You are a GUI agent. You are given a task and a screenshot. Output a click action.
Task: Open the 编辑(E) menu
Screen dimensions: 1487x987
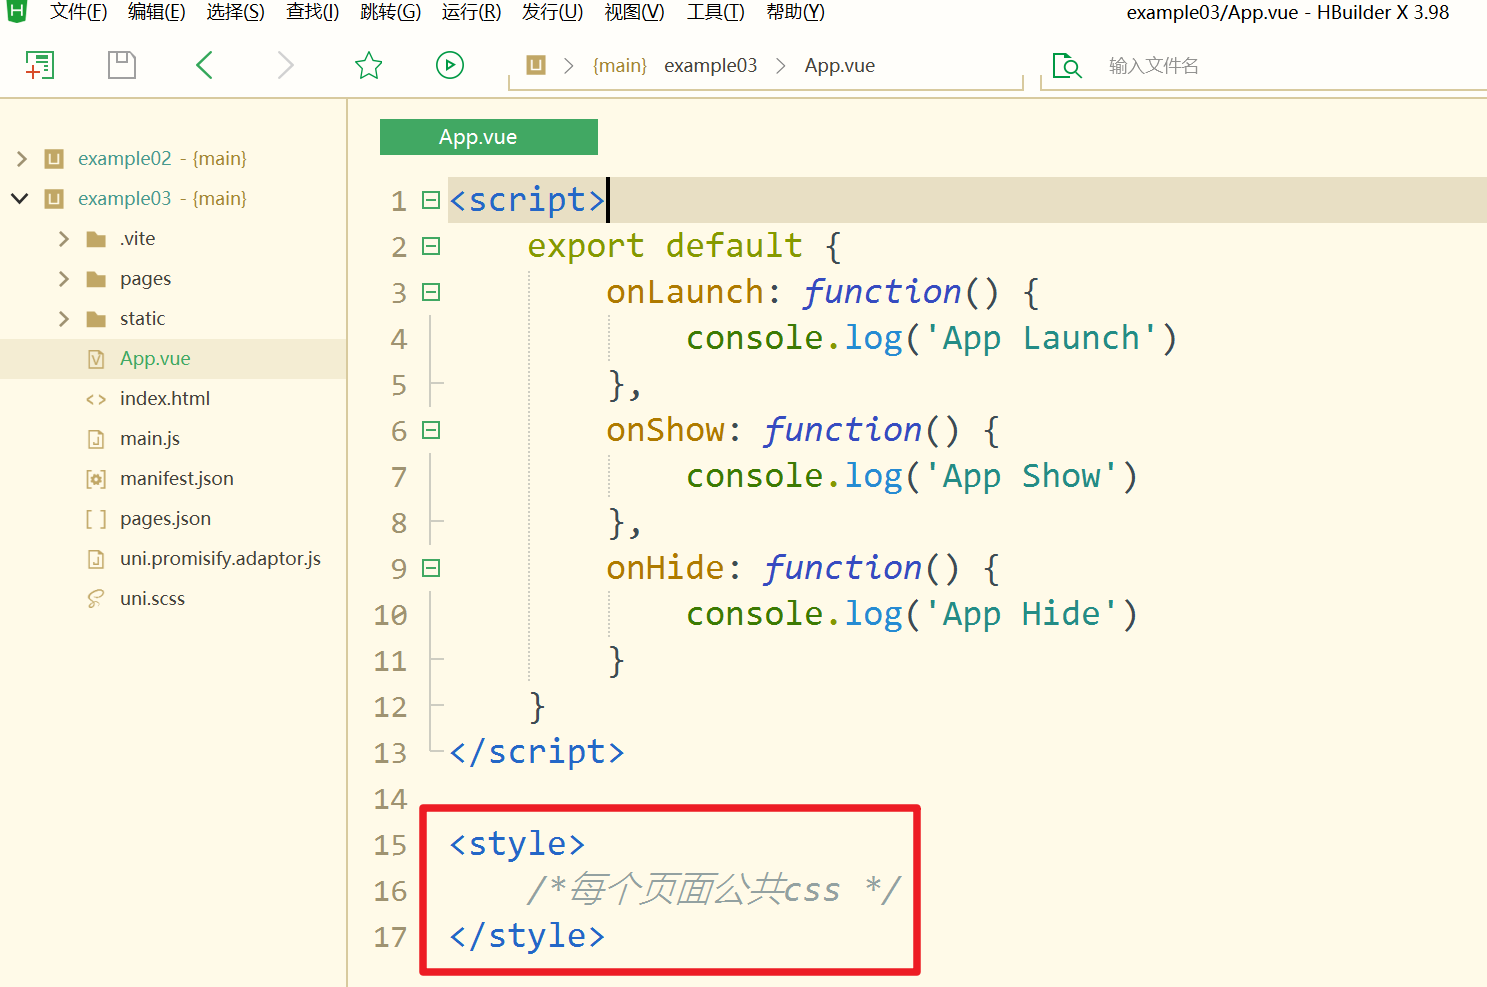pos(157,12)
